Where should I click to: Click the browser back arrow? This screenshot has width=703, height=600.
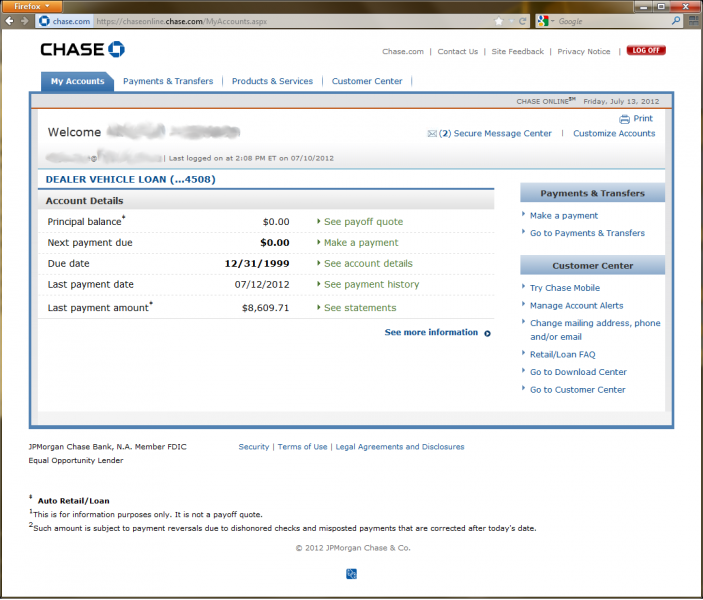11,21
